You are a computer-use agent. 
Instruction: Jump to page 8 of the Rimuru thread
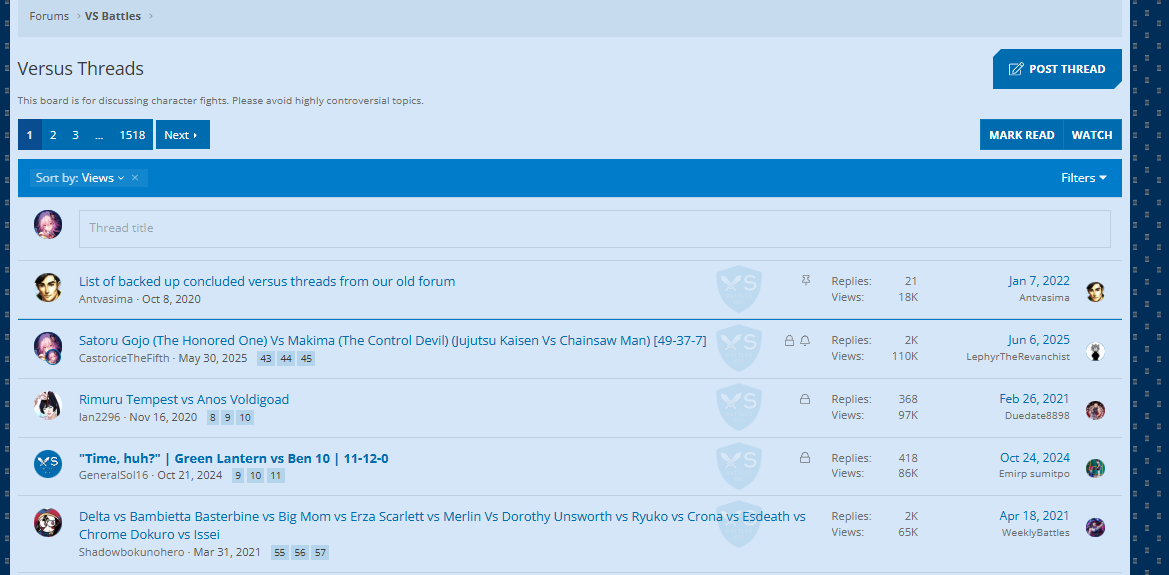213,418
